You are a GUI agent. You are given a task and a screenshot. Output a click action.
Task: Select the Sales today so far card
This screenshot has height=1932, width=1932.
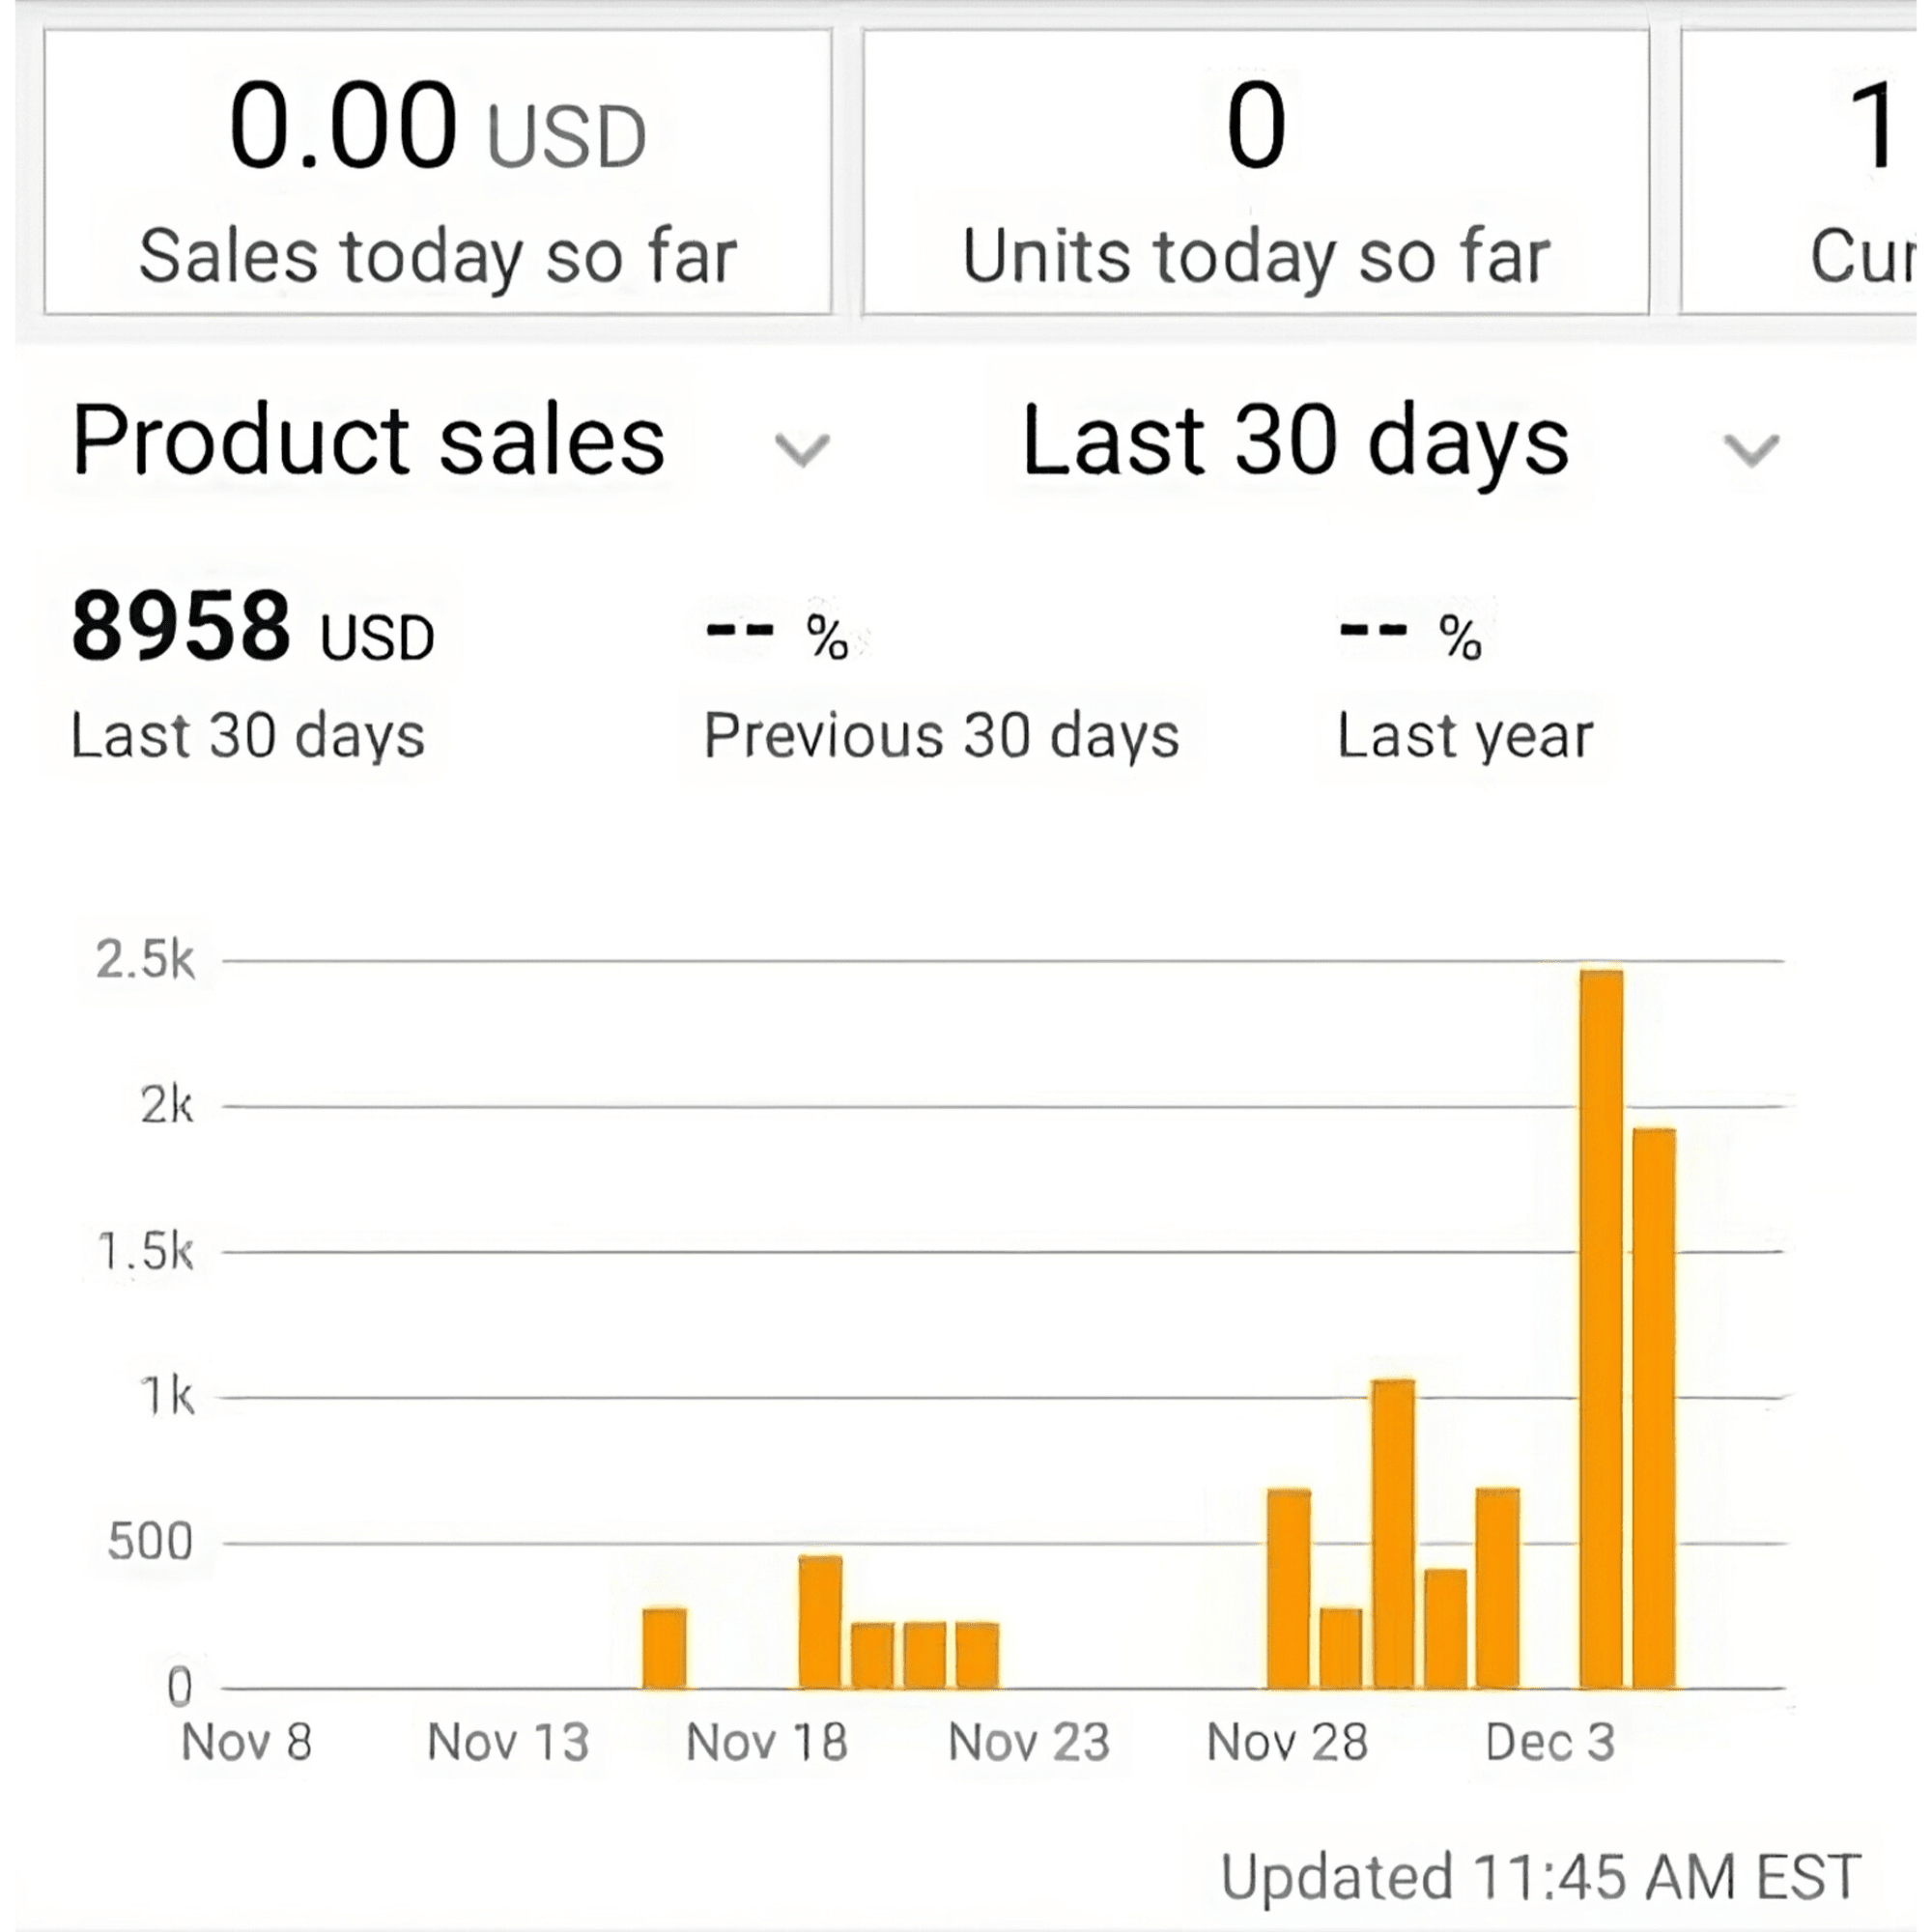pyautogui.click(x=438, y=172)
